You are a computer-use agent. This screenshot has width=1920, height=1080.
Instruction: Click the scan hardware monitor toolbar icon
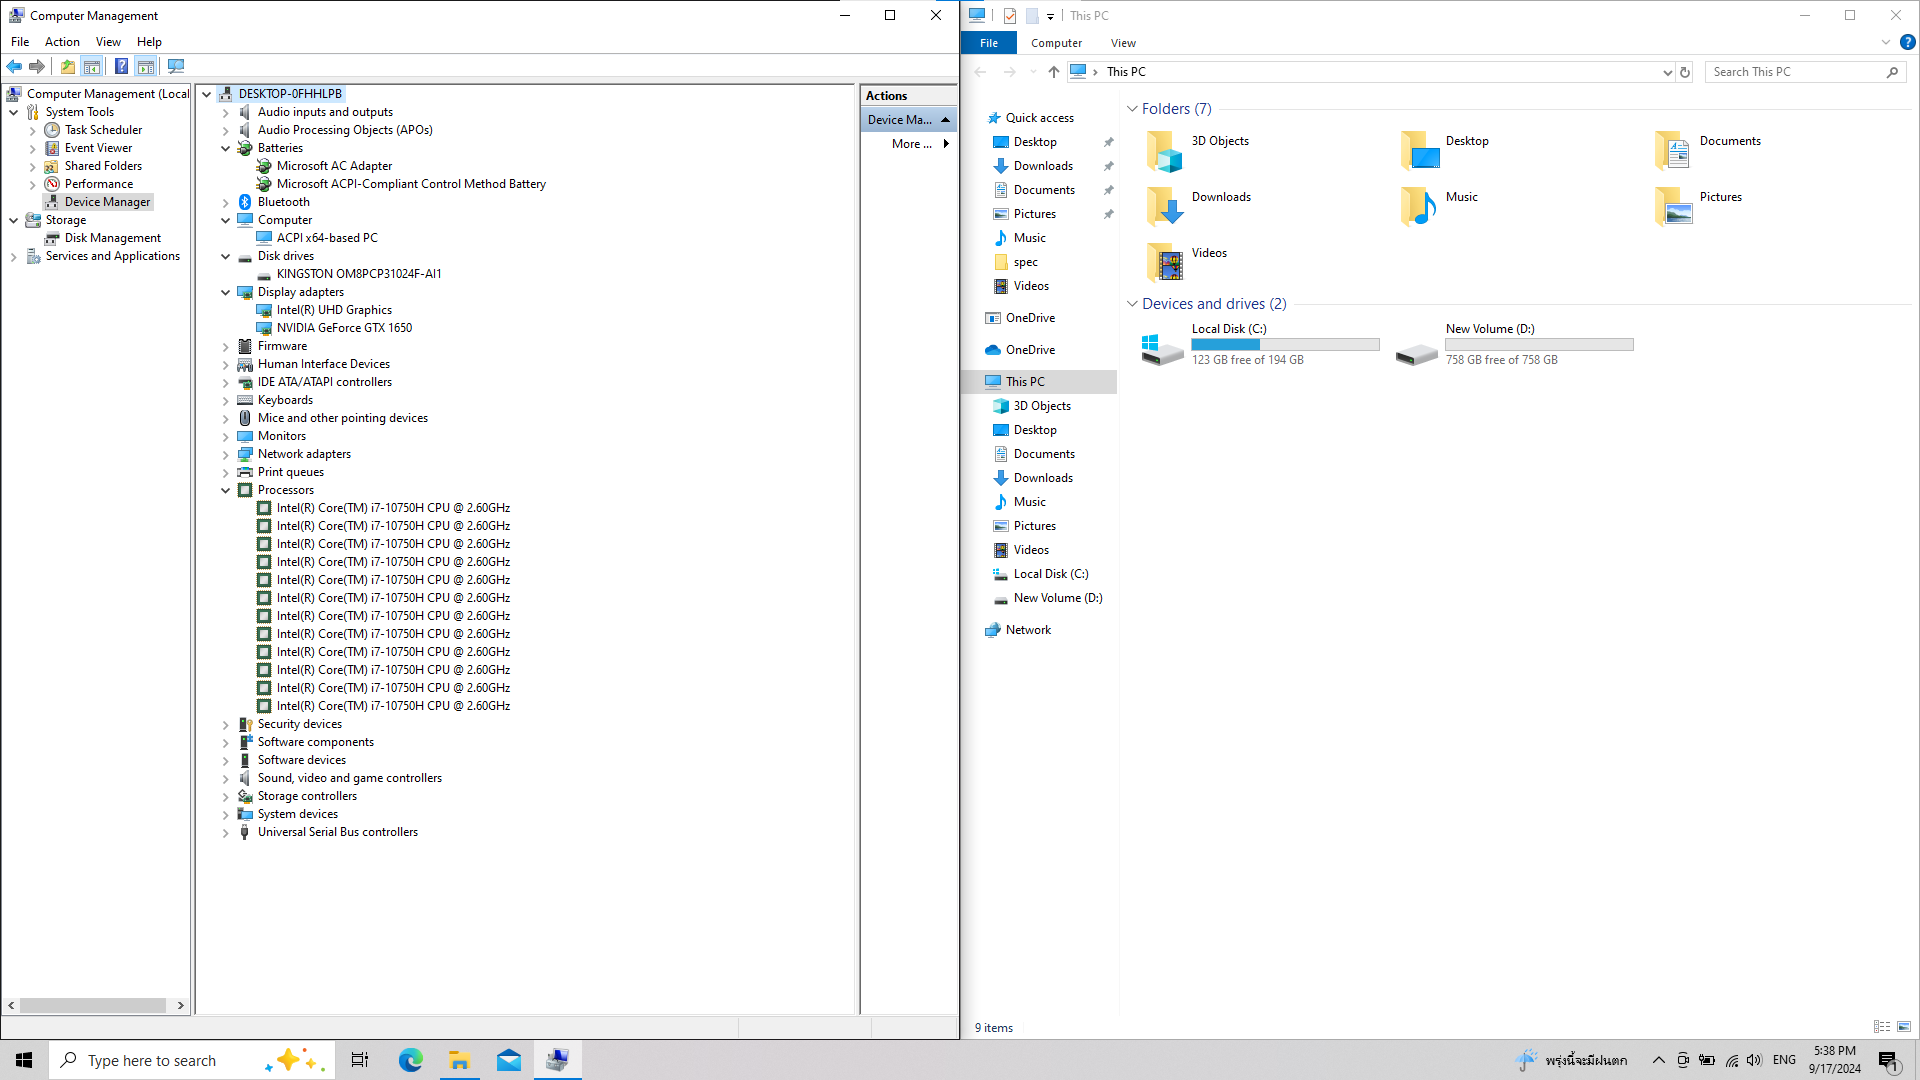176,67
